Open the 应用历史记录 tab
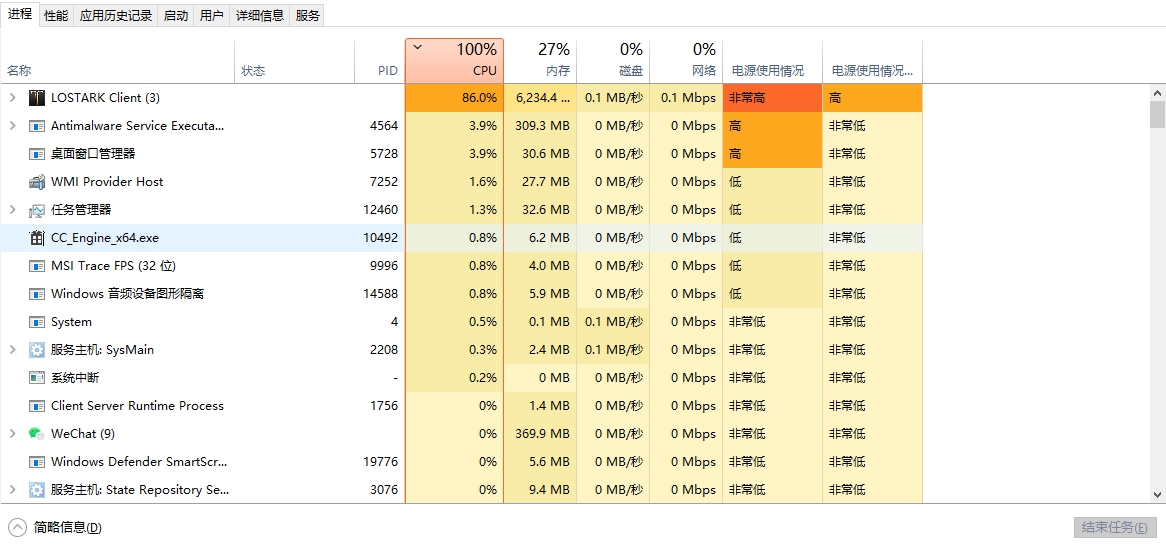The height and width of the screenshot is (552, 1166). (x=115, y=16)
